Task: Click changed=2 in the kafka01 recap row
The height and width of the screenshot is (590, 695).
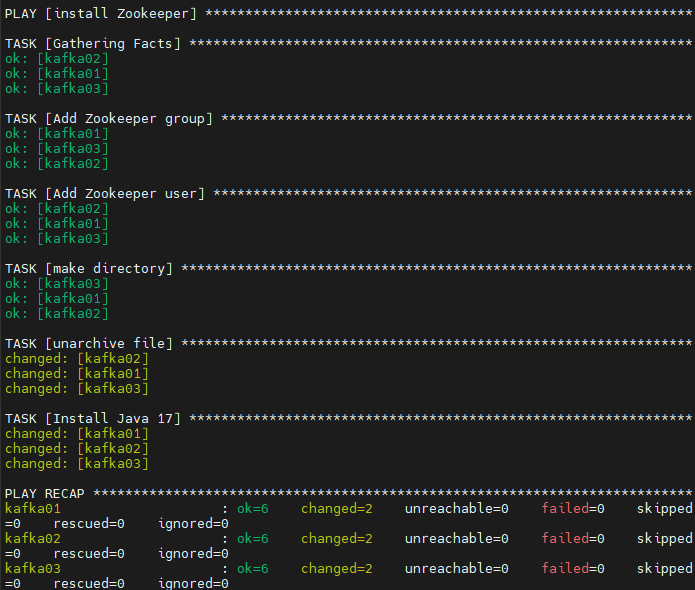Action: click(337, 508)
